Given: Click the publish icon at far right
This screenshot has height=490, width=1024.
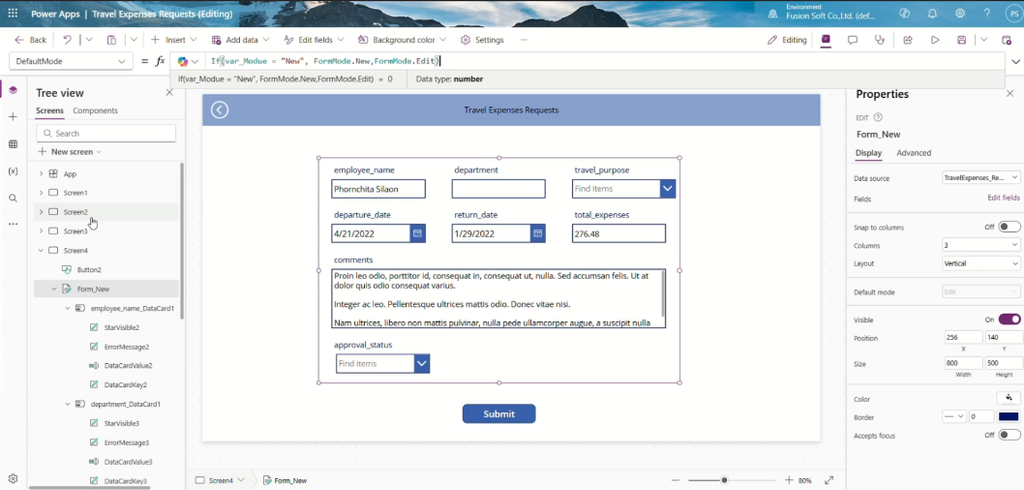Looking at the screenshot, I should (1006, 40).
